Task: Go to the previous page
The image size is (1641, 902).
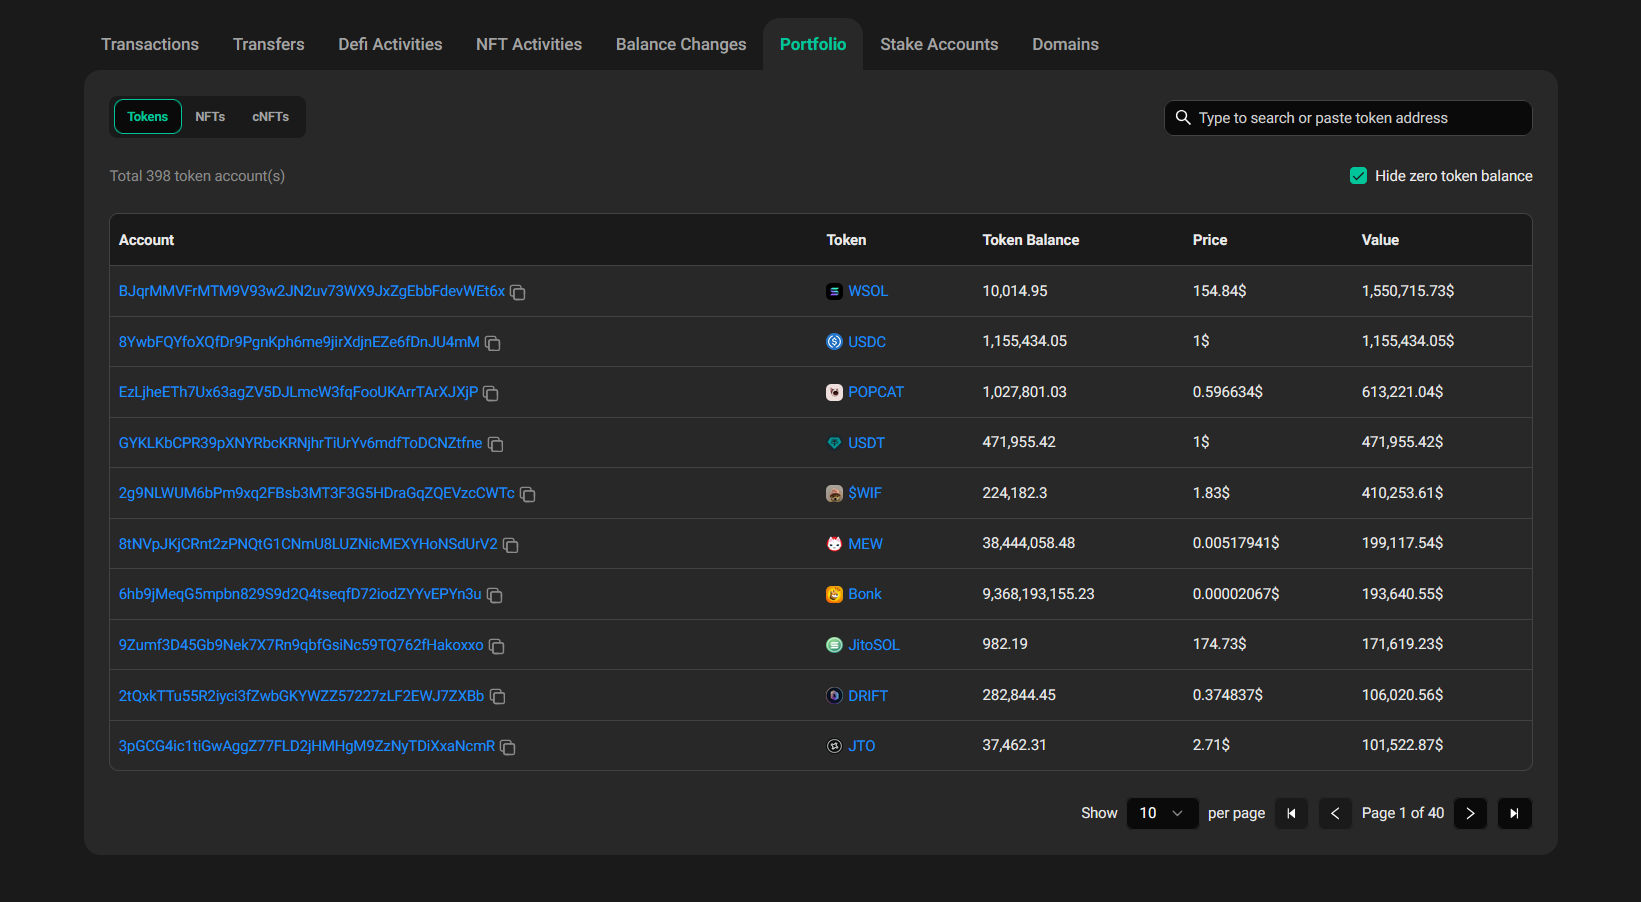Action: point(1335,813)
